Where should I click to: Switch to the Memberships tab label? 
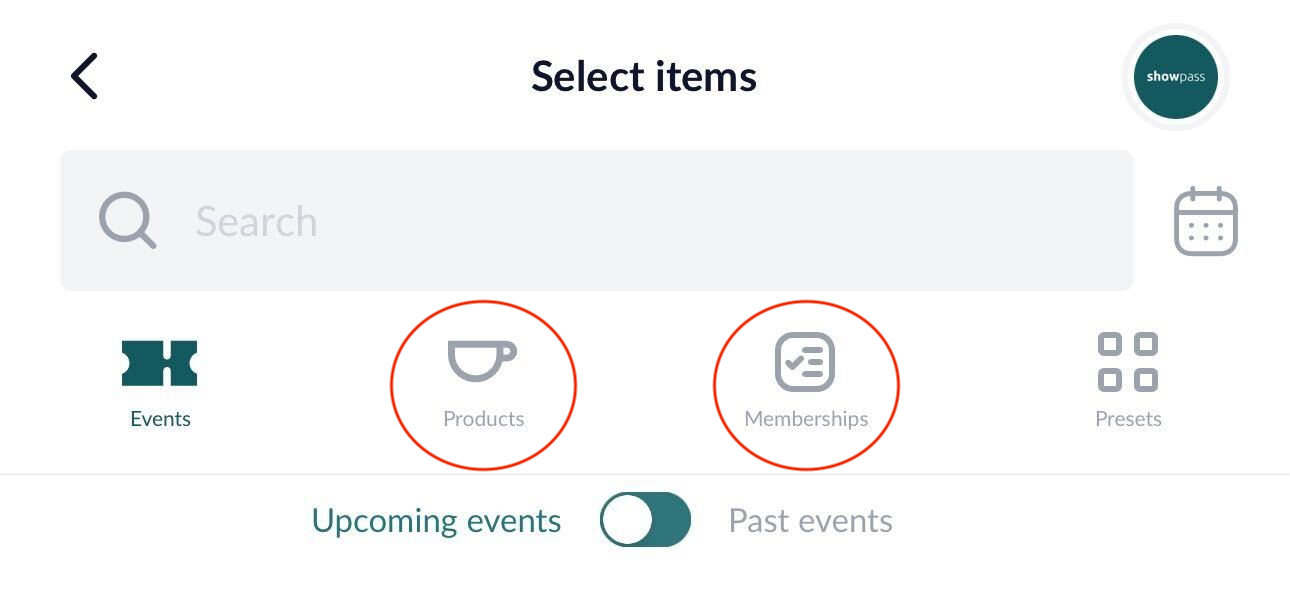coord(806,419)
